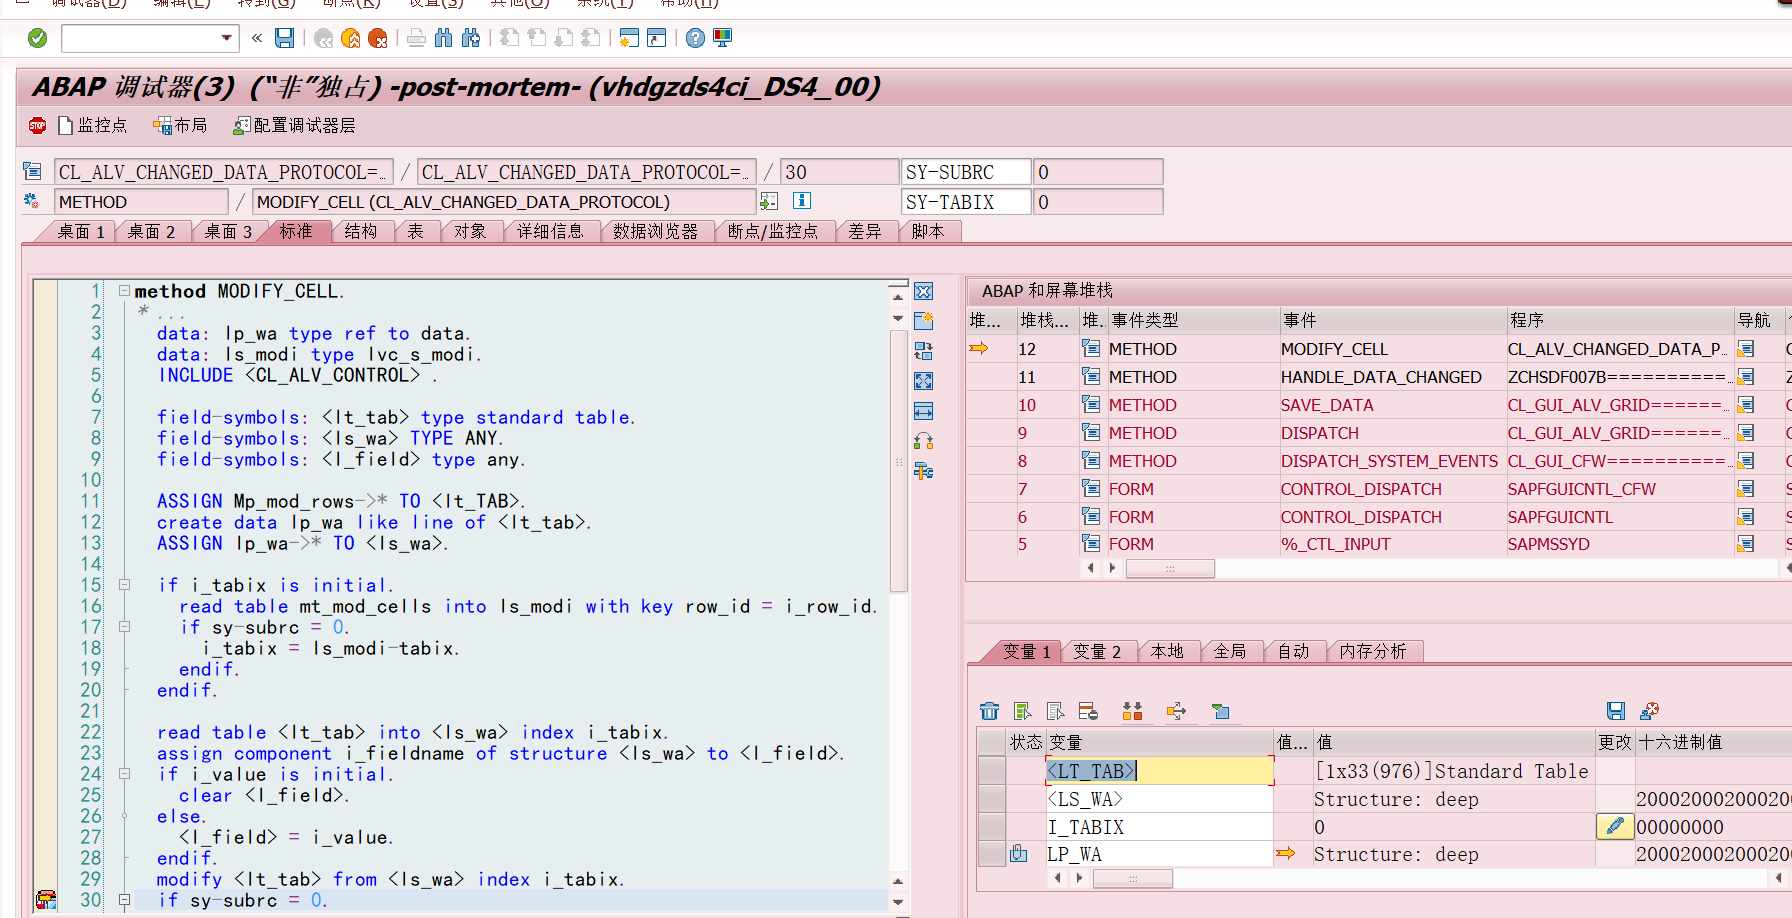Viewport: 1792px width, 918px height.
Task: Click the 监控点 button
Action: 93,125
